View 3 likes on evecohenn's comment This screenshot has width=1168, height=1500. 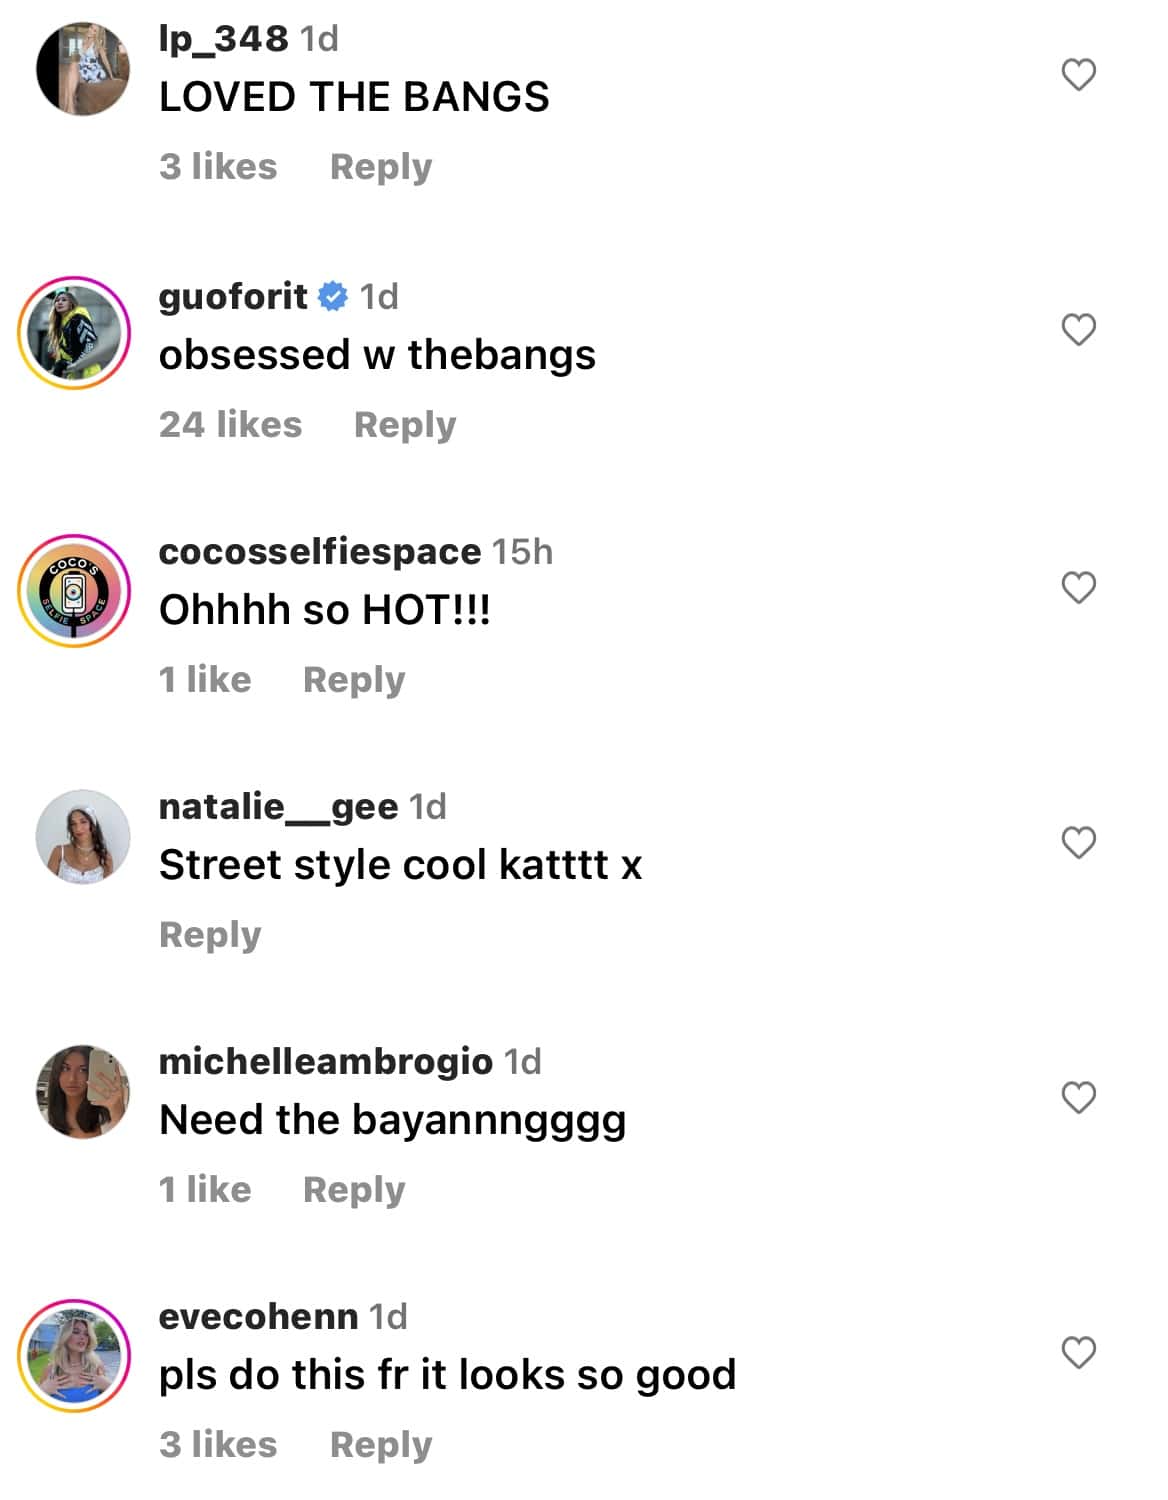216,1444
